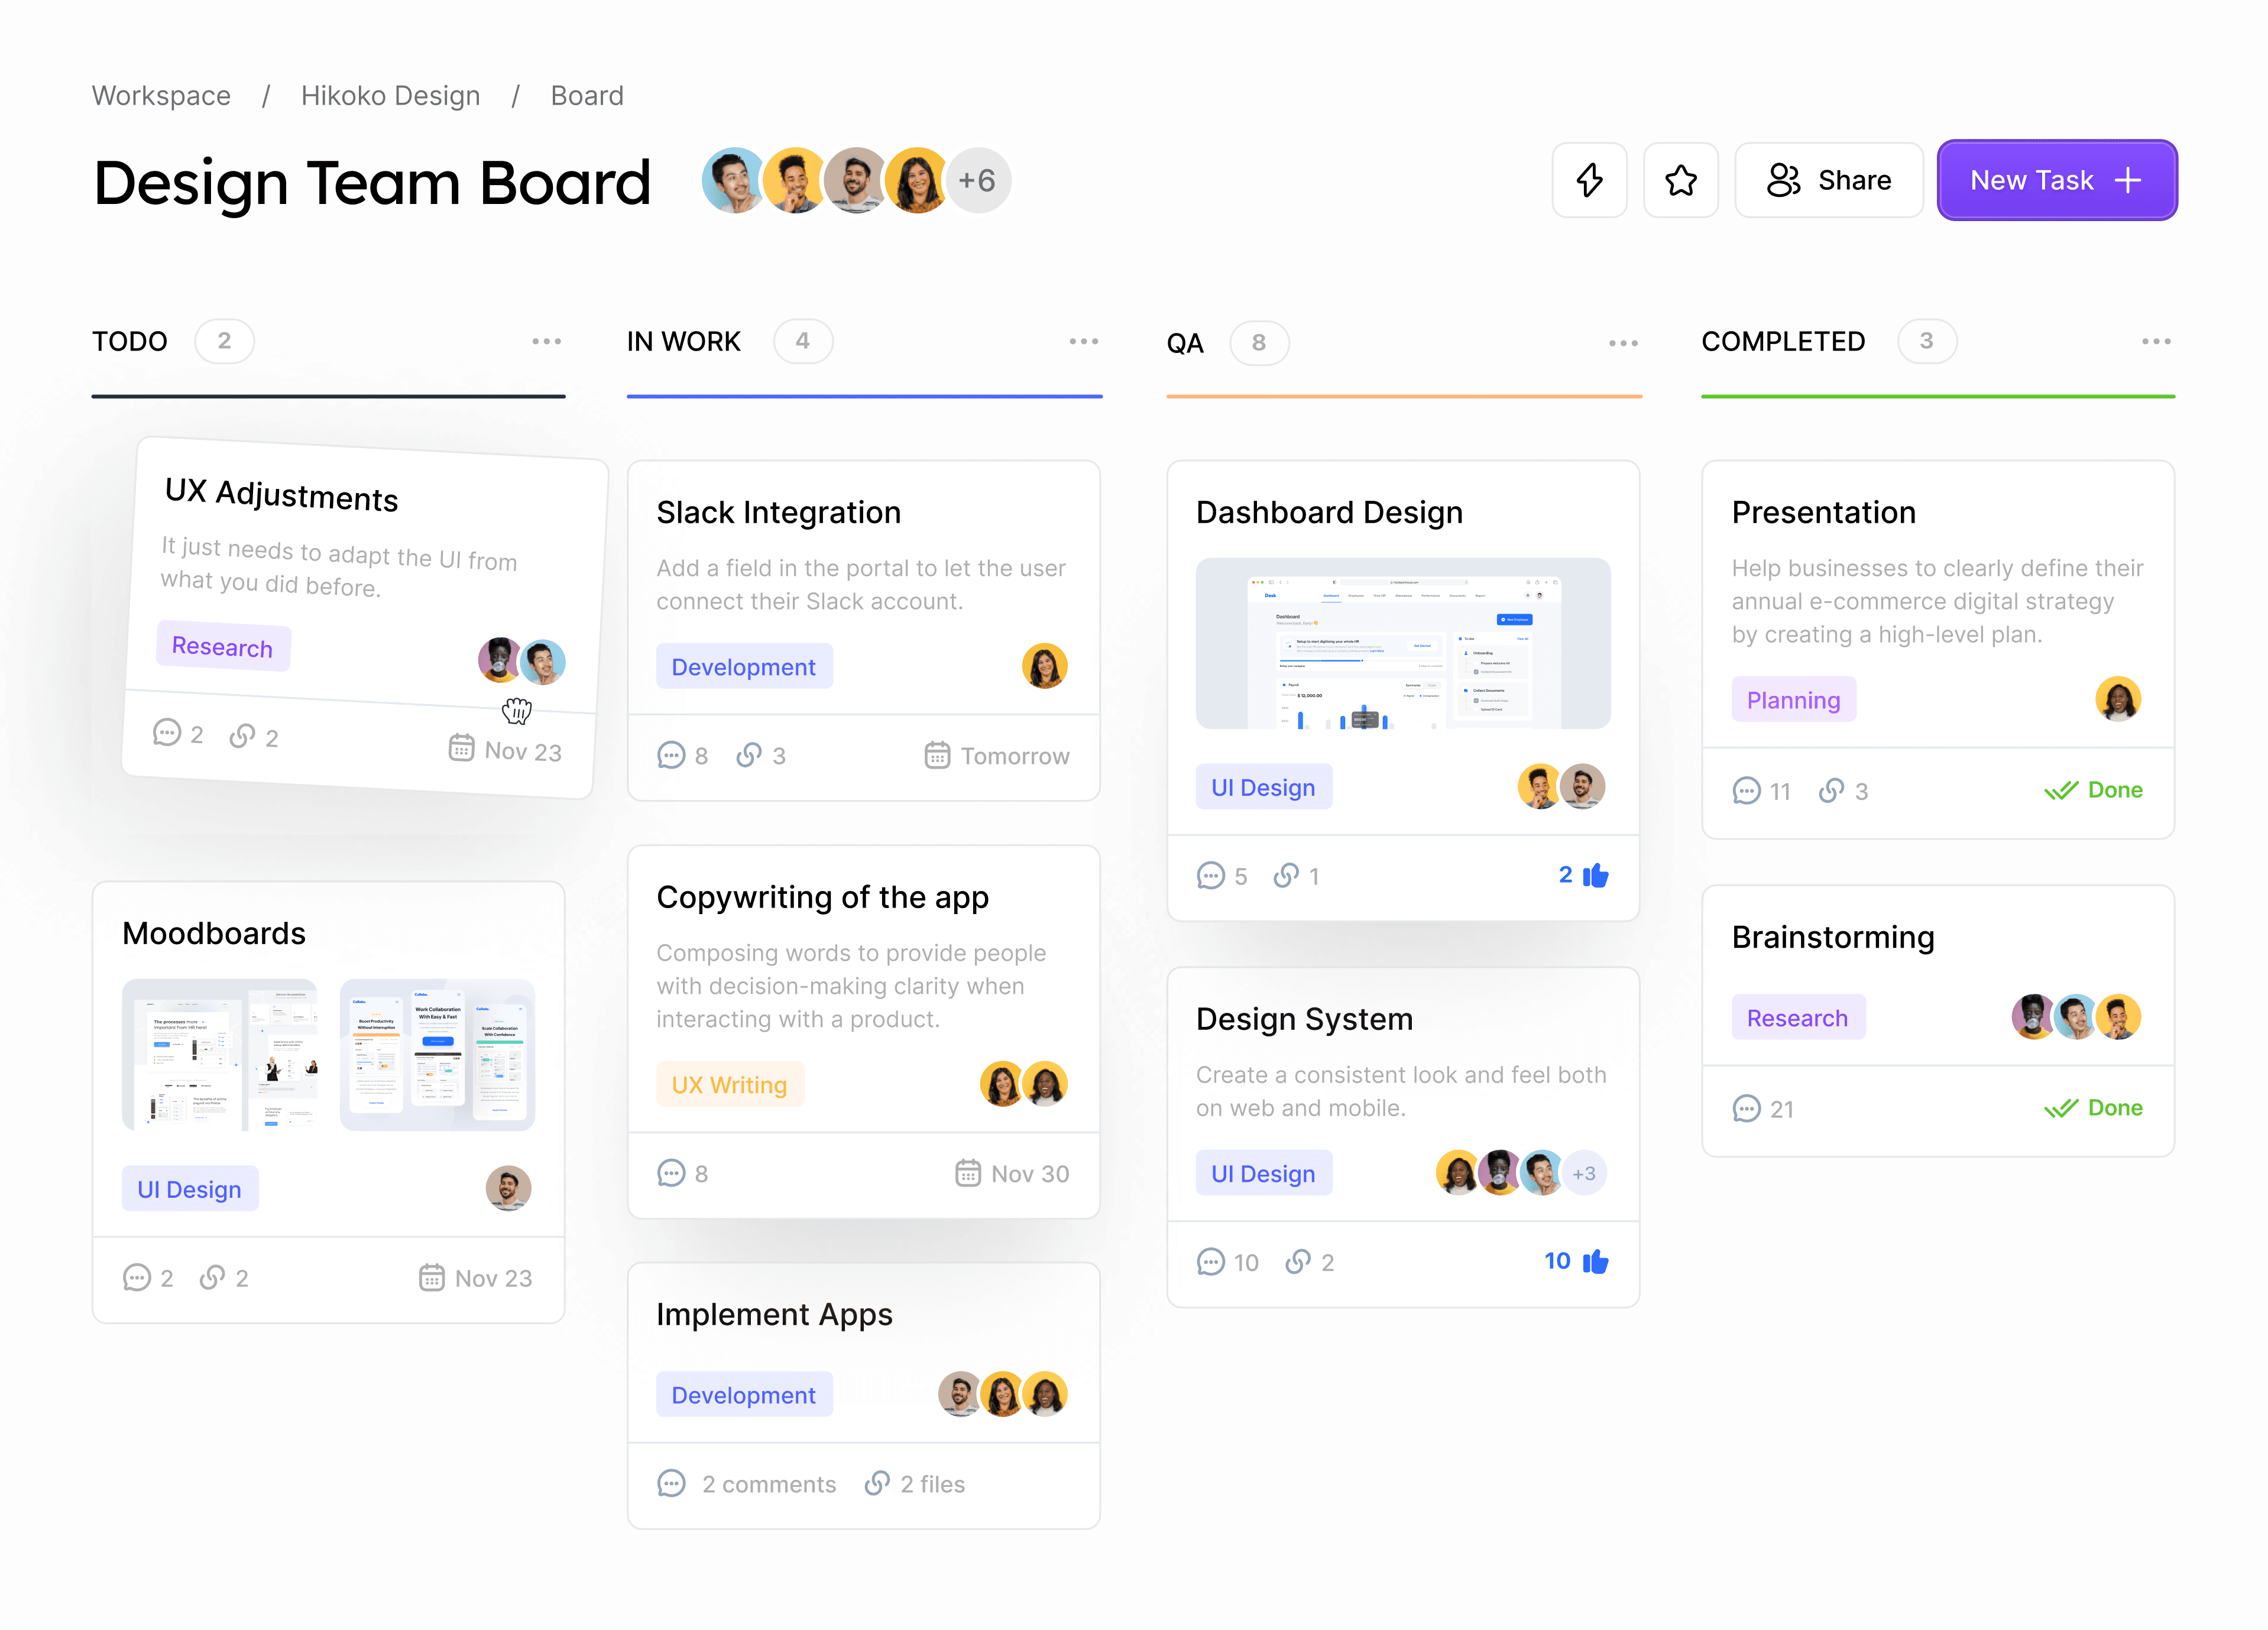The width and height of the screenshot is (2268, 1630).
Task: Click the comments icon on Slack Integration
Action: point(671,756)
